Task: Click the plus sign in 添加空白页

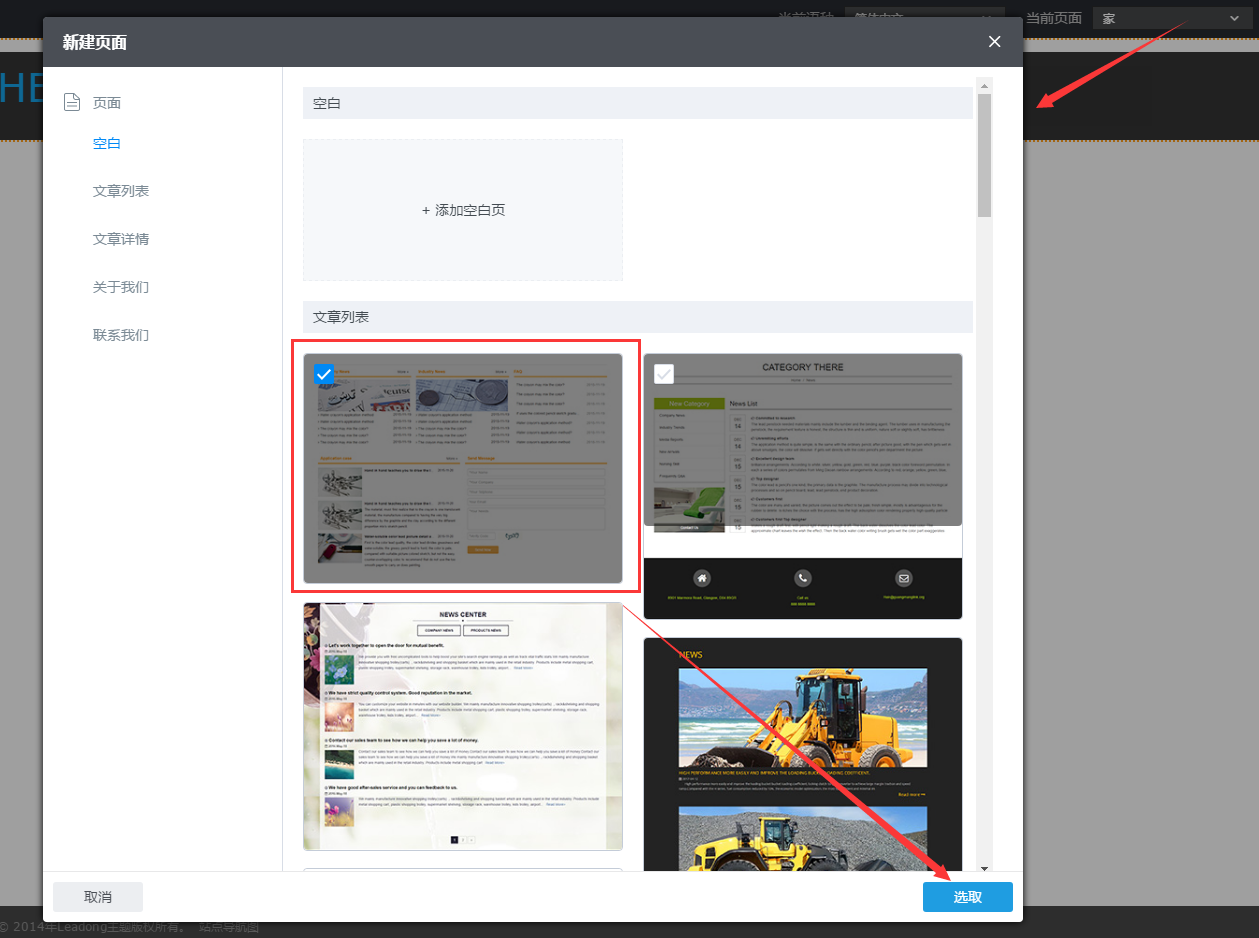Action: click(x=426, y=211)
